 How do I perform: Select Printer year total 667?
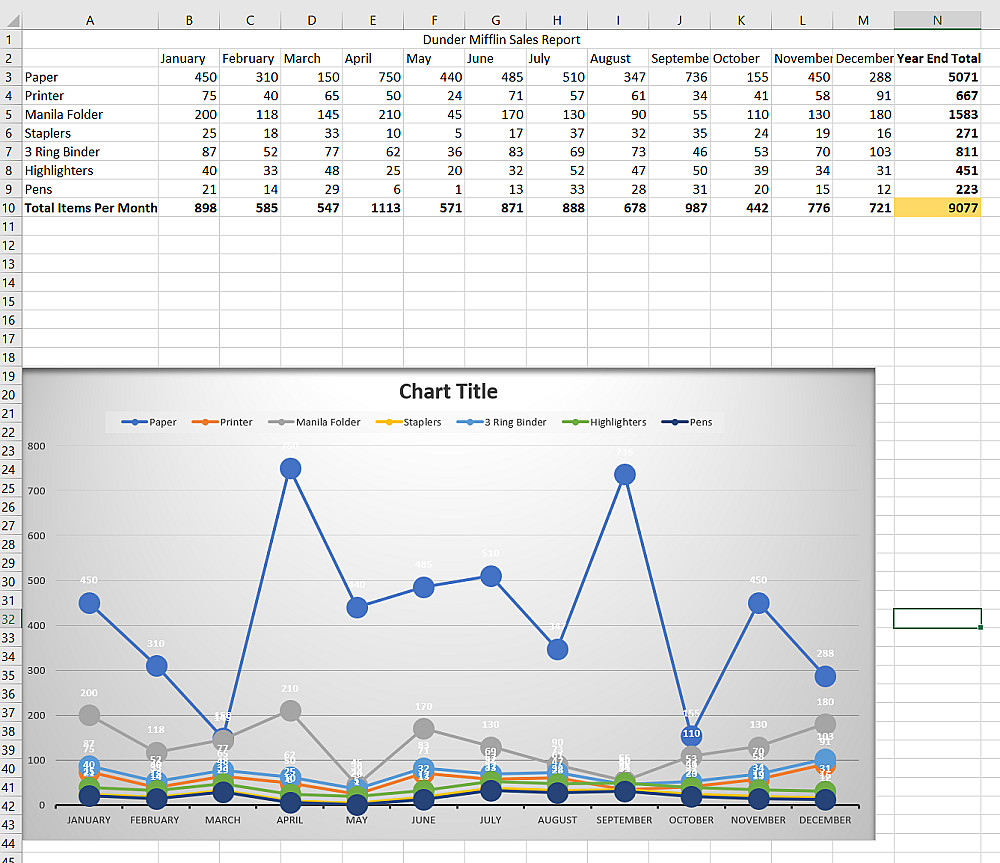pos(938,96)
